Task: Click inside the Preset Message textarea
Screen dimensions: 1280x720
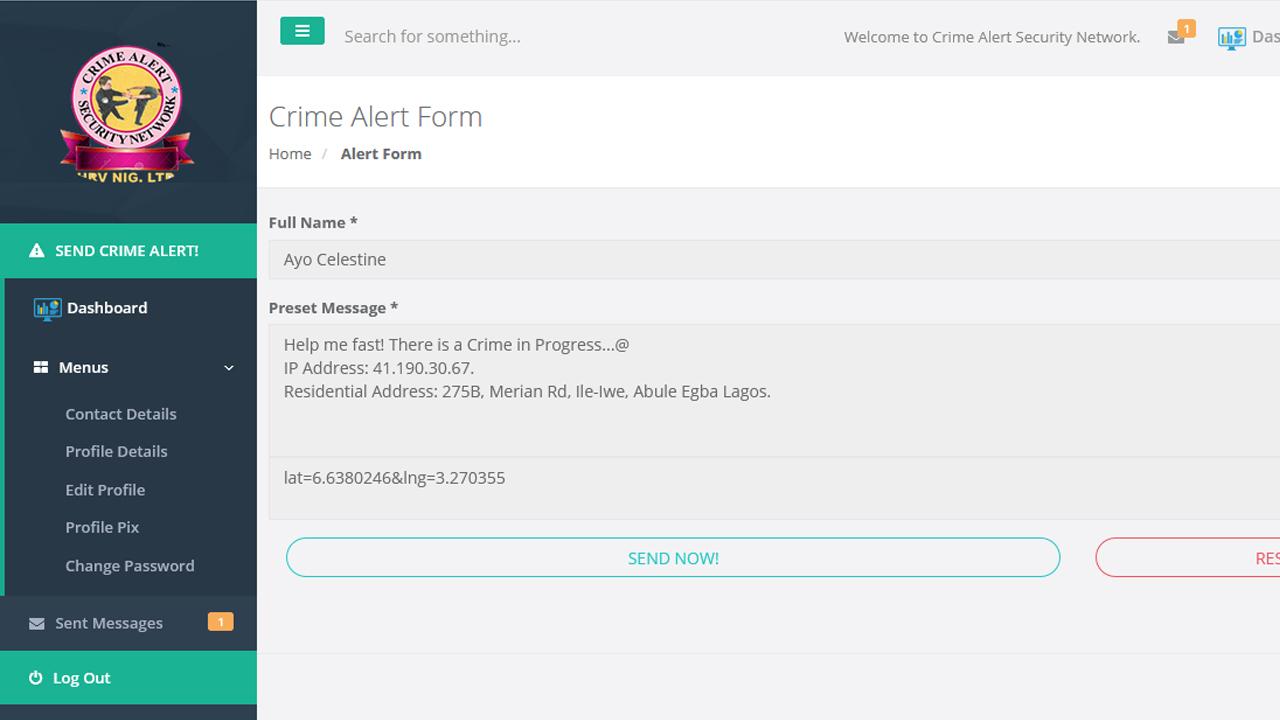Action: (x=774, y=390)
